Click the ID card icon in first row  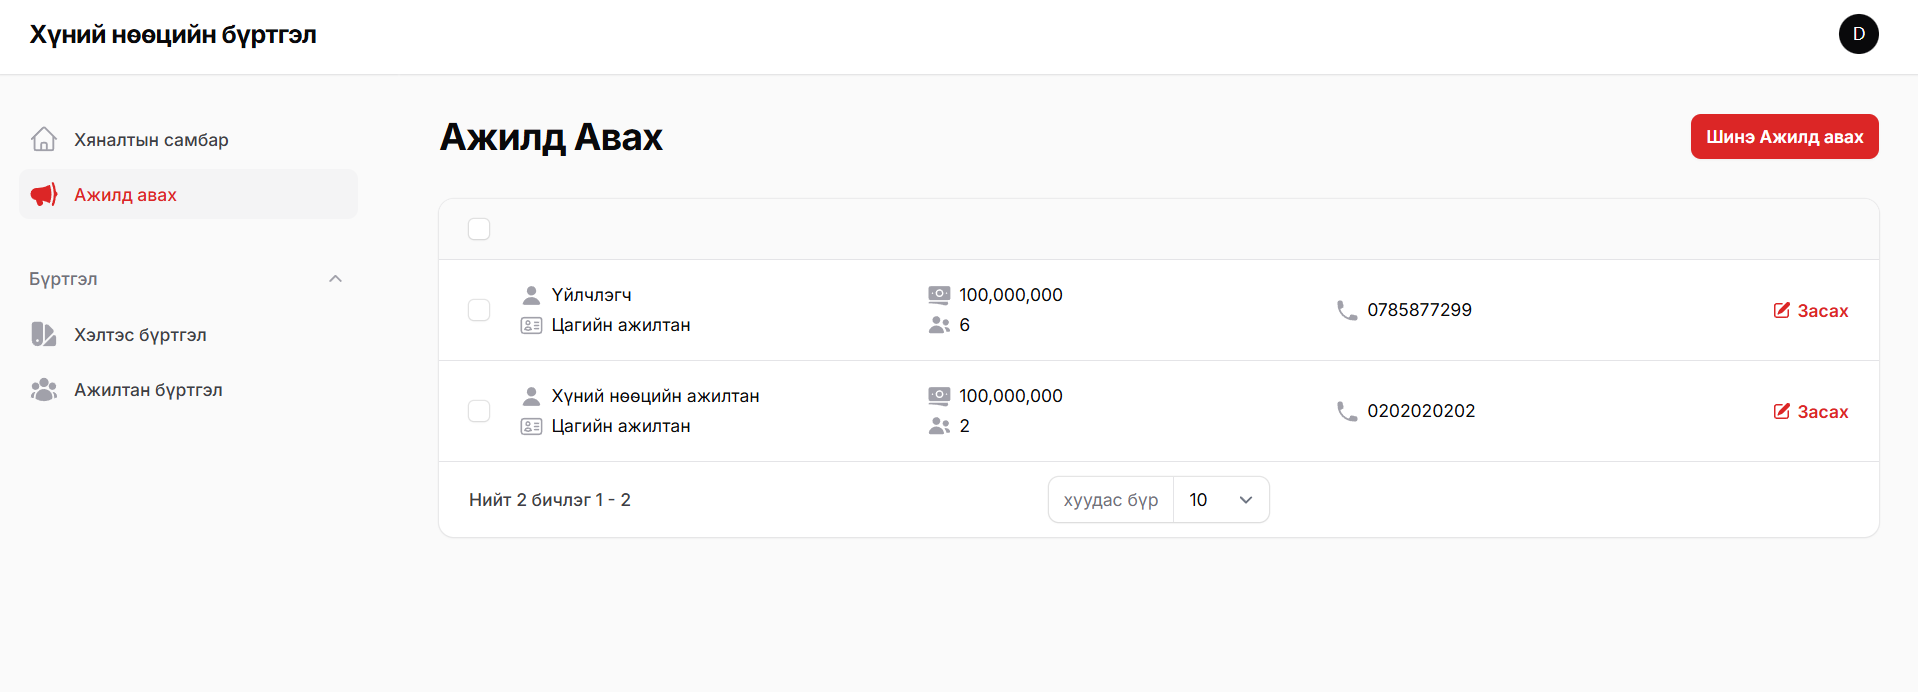(x=531, y=325)
